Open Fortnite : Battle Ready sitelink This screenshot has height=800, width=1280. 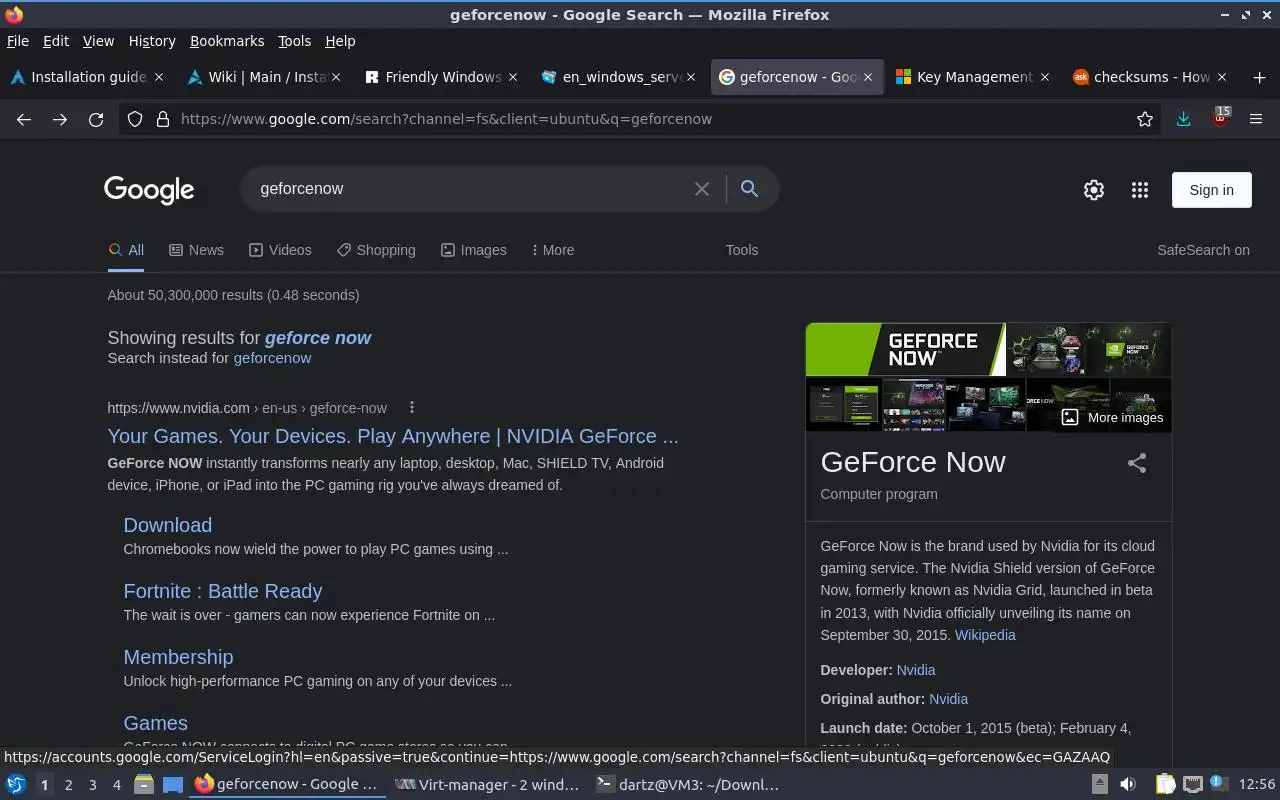222,591
